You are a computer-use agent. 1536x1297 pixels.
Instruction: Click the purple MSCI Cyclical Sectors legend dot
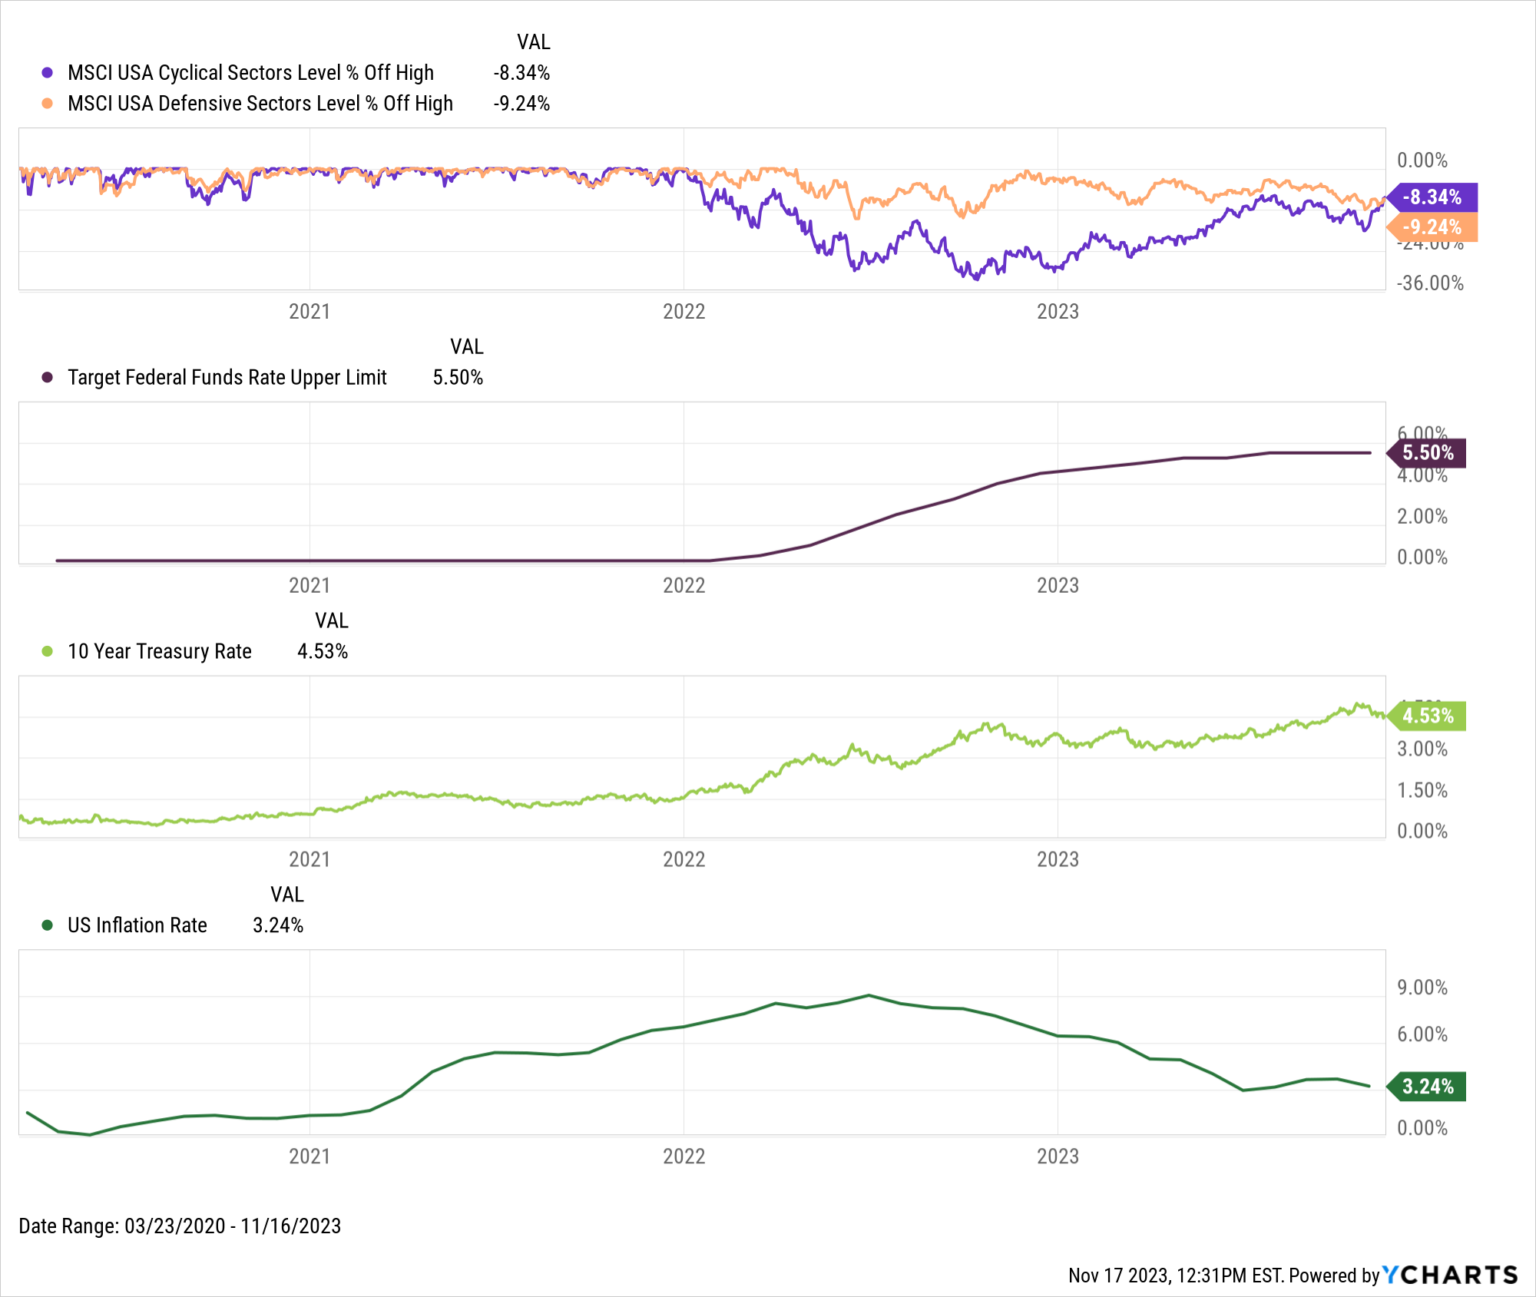click(x=47, y=73)
